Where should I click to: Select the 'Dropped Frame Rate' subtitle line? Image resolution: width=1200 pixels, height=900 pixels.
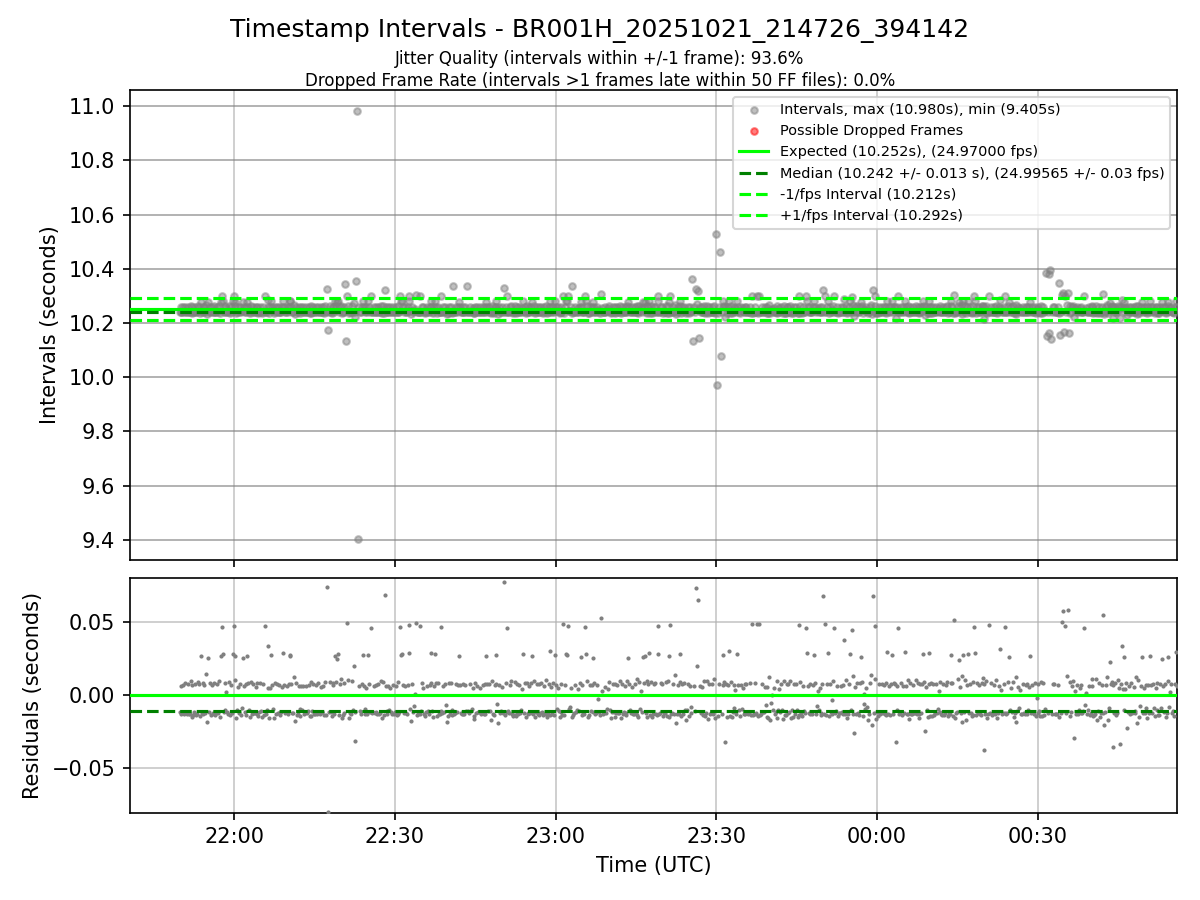(x=599, y=80)
